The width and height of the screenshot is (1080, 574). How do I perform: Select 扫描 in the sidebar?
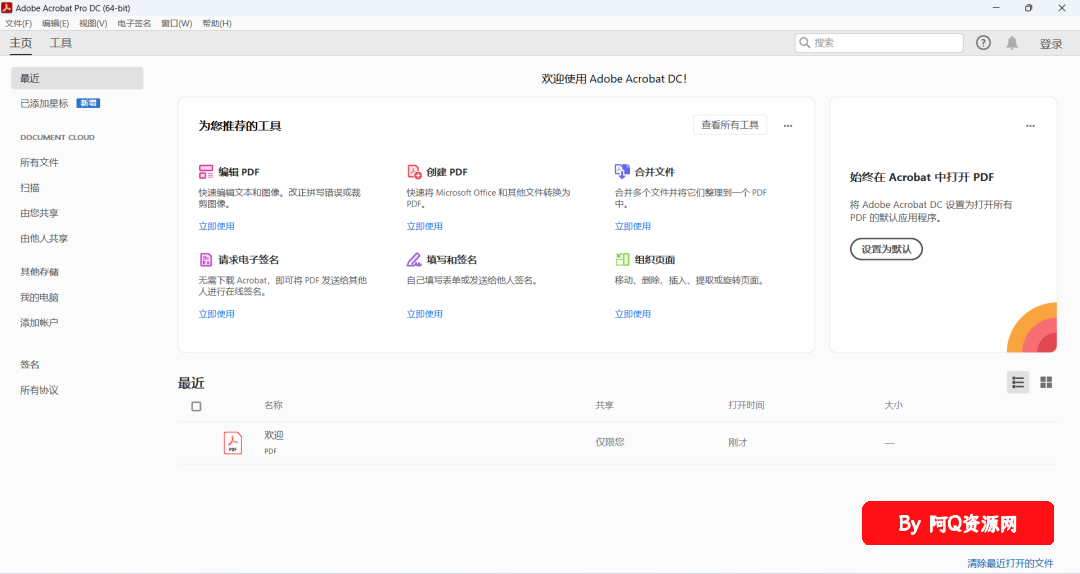30,187
